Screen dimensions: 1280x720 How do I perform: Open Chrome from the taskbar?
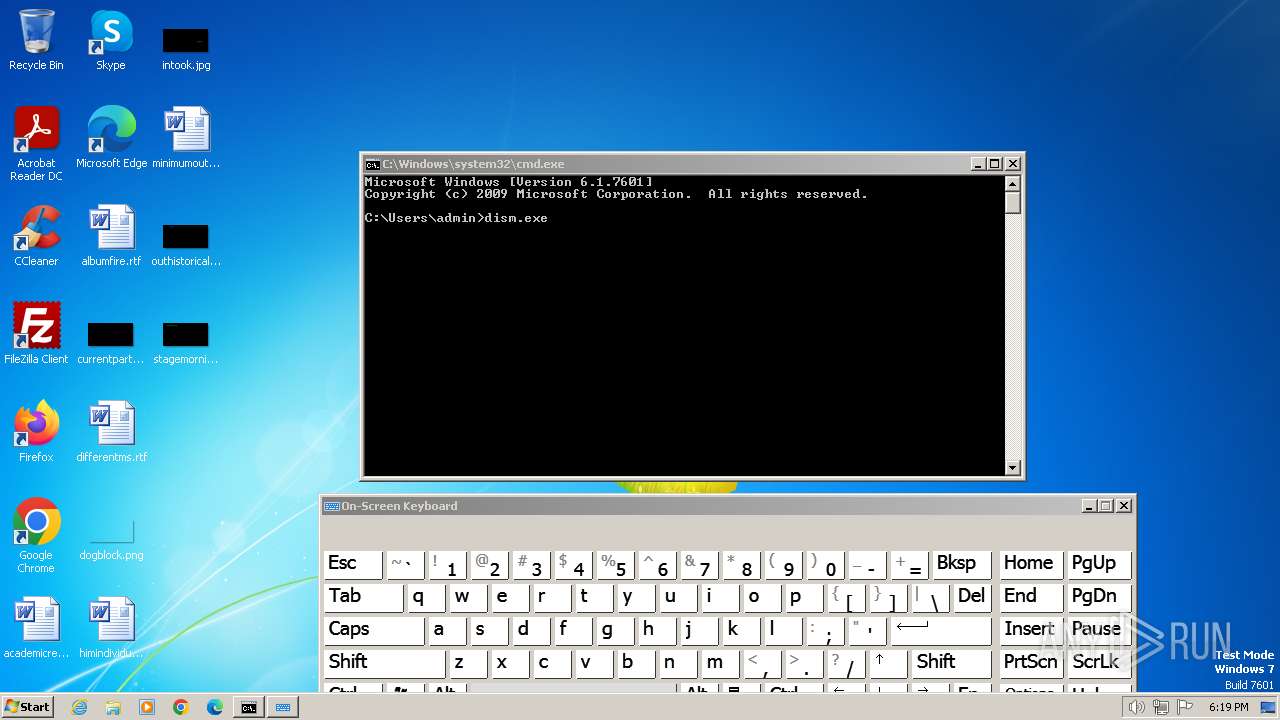181,707
